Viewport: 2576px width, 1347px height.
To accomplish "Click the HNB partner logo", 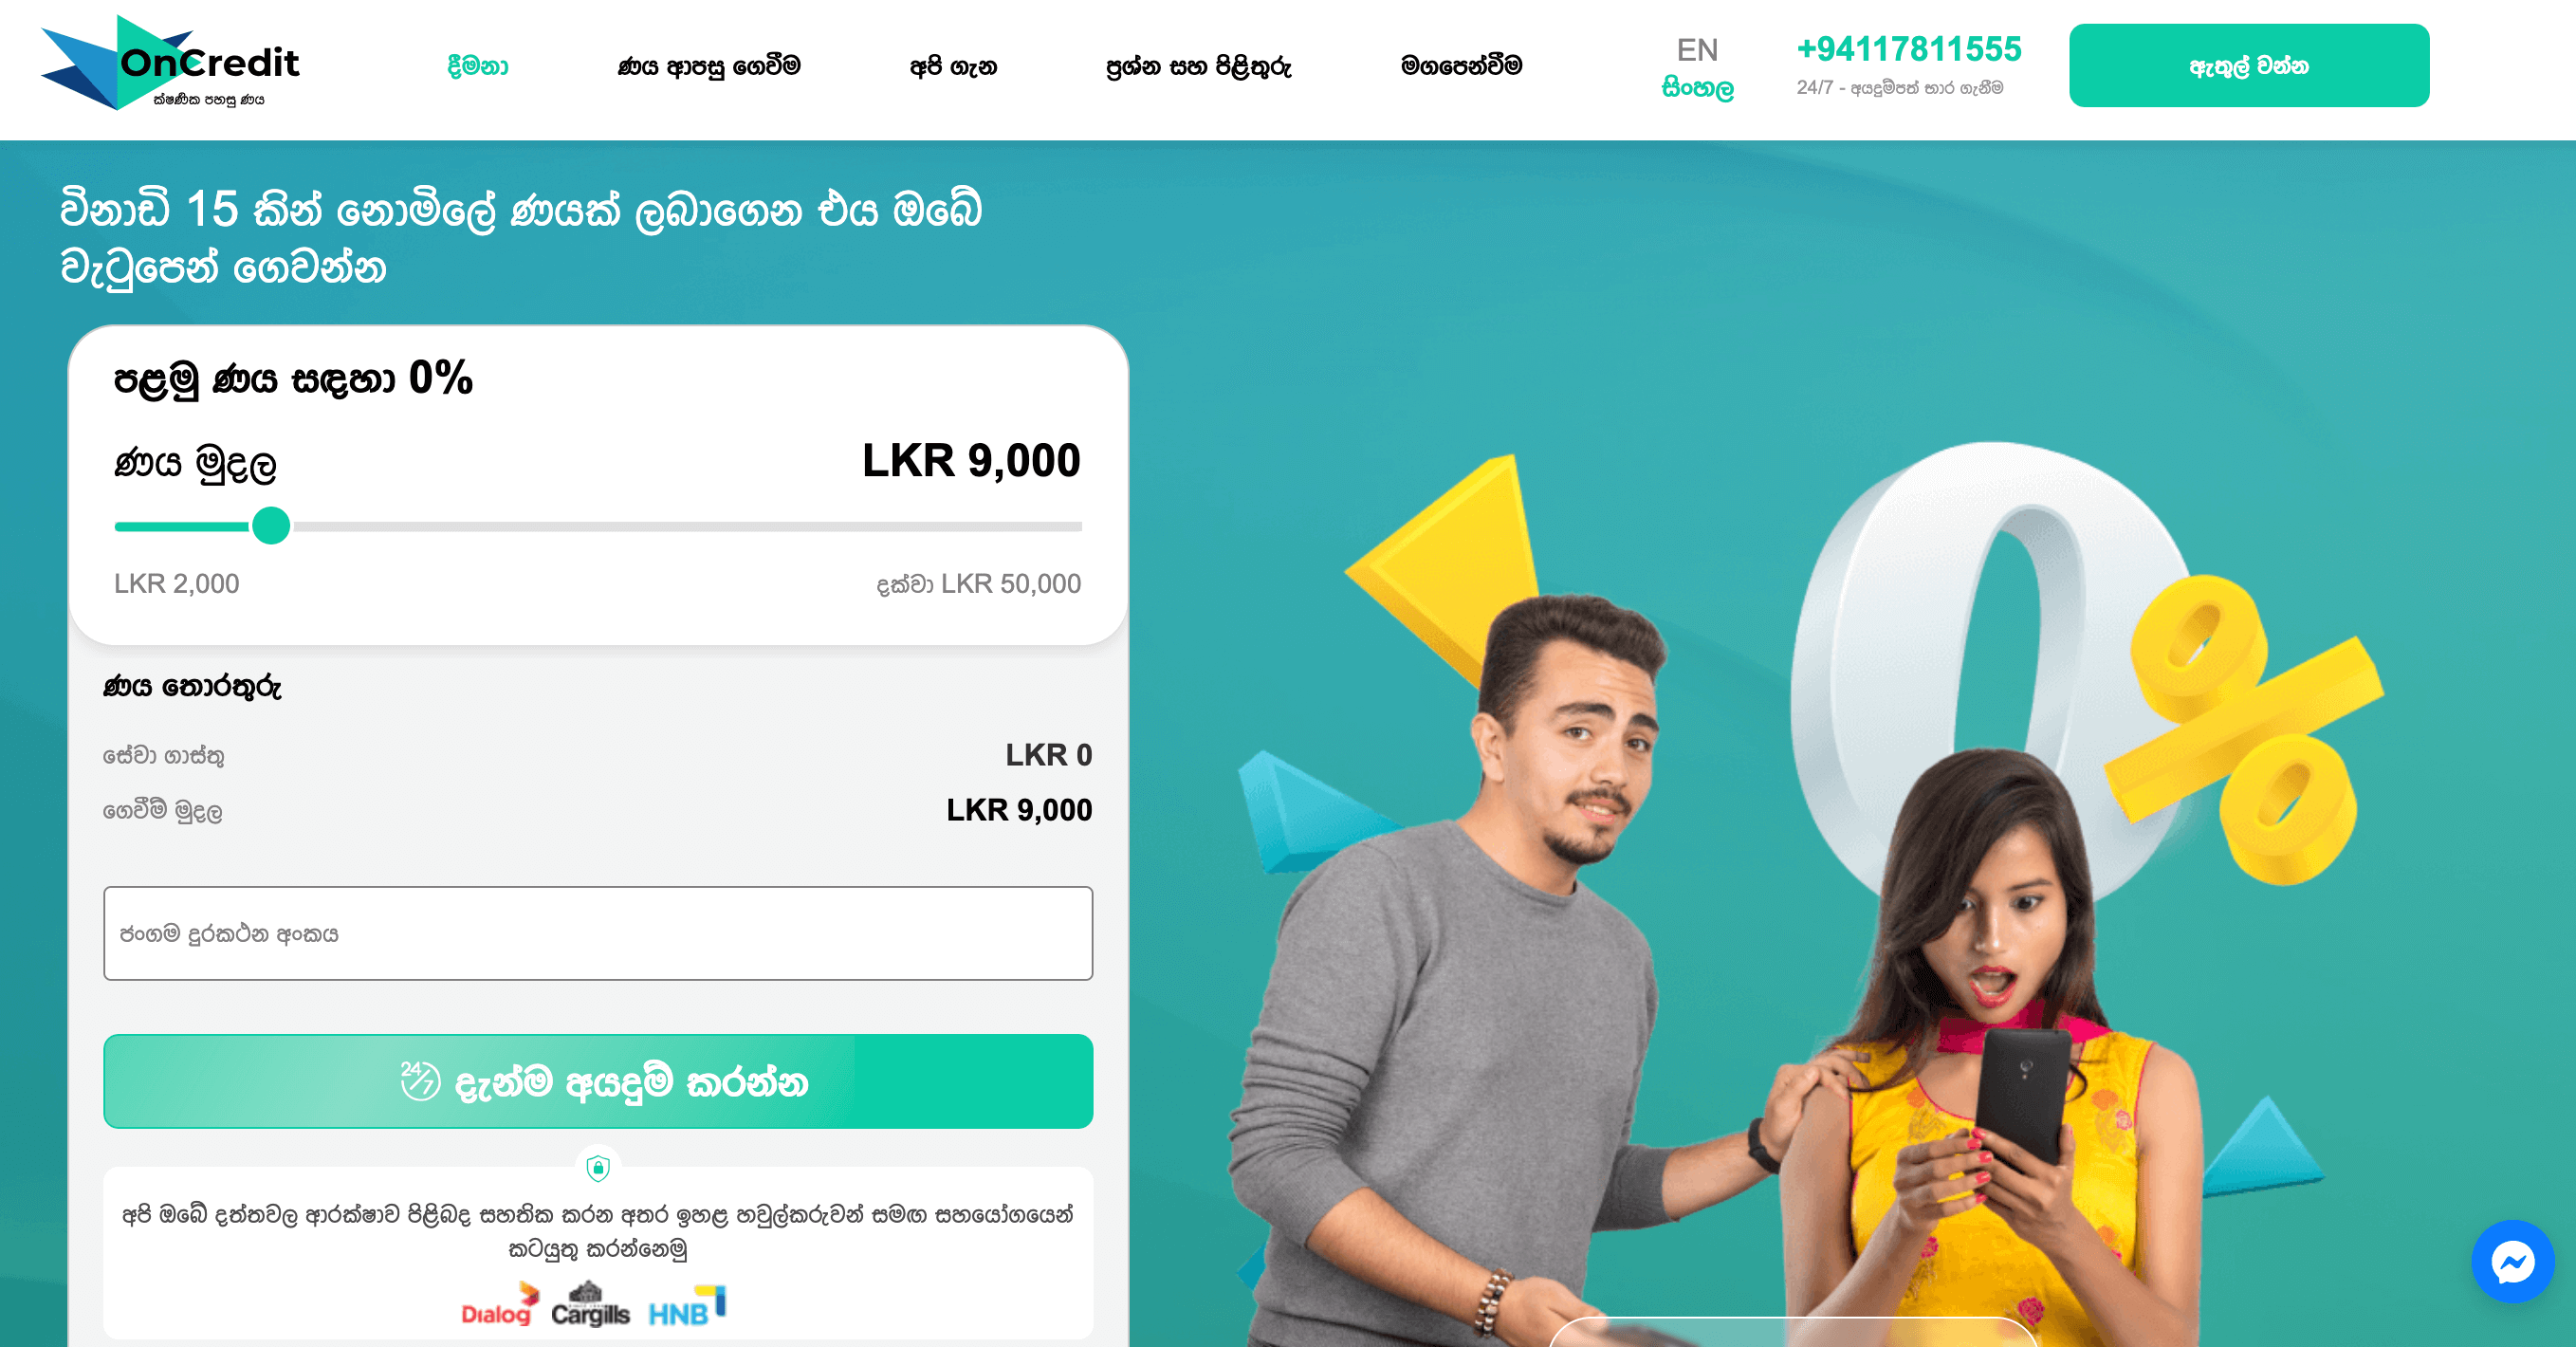I will click(687, 1306).
